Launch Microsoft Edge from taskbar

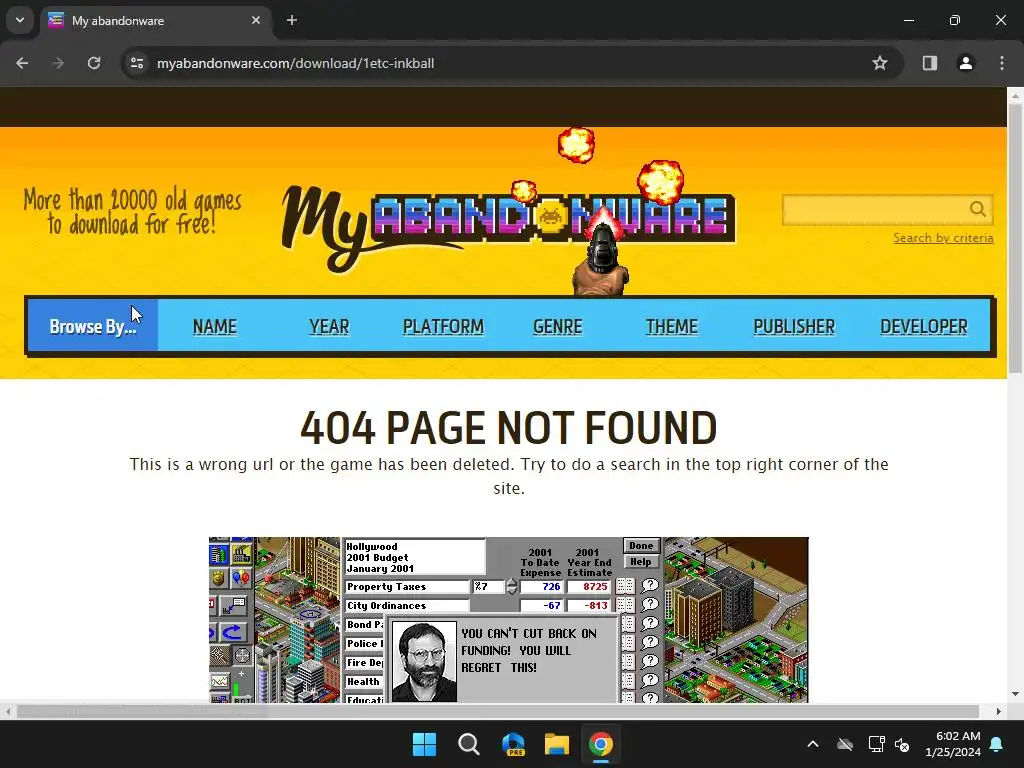click(x=513, y=744)
